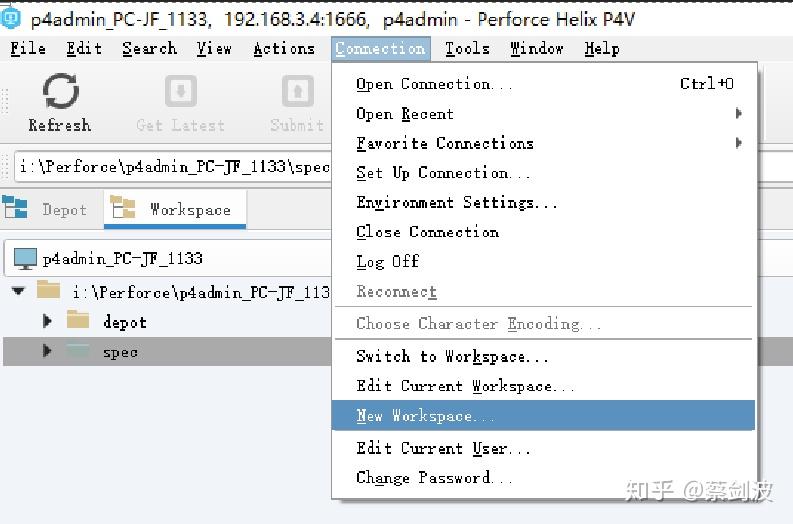Click the workspace monitor icon beside p4admin_PC-JF_1133

pos(26,258)
